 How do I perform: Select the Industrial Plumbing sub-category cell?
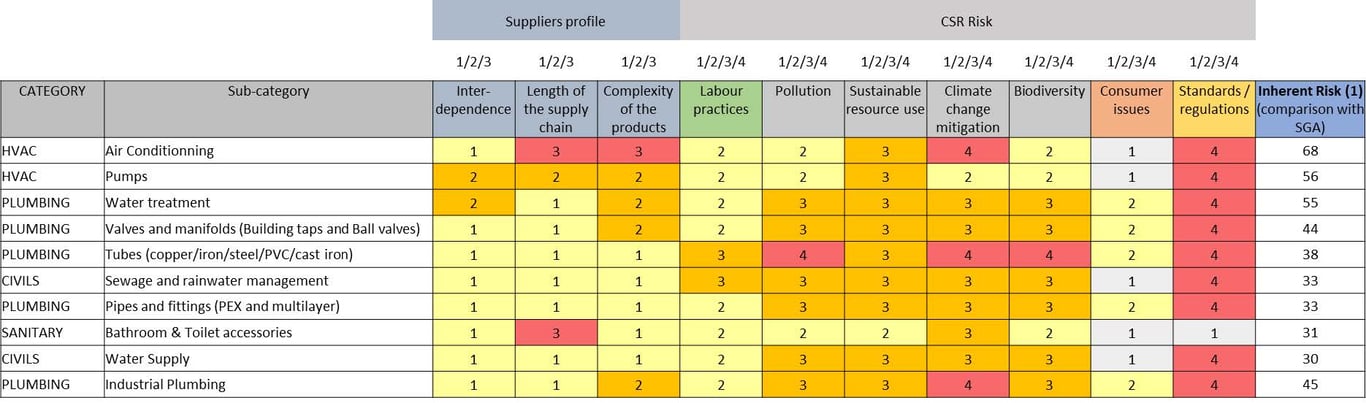(267, 384)
